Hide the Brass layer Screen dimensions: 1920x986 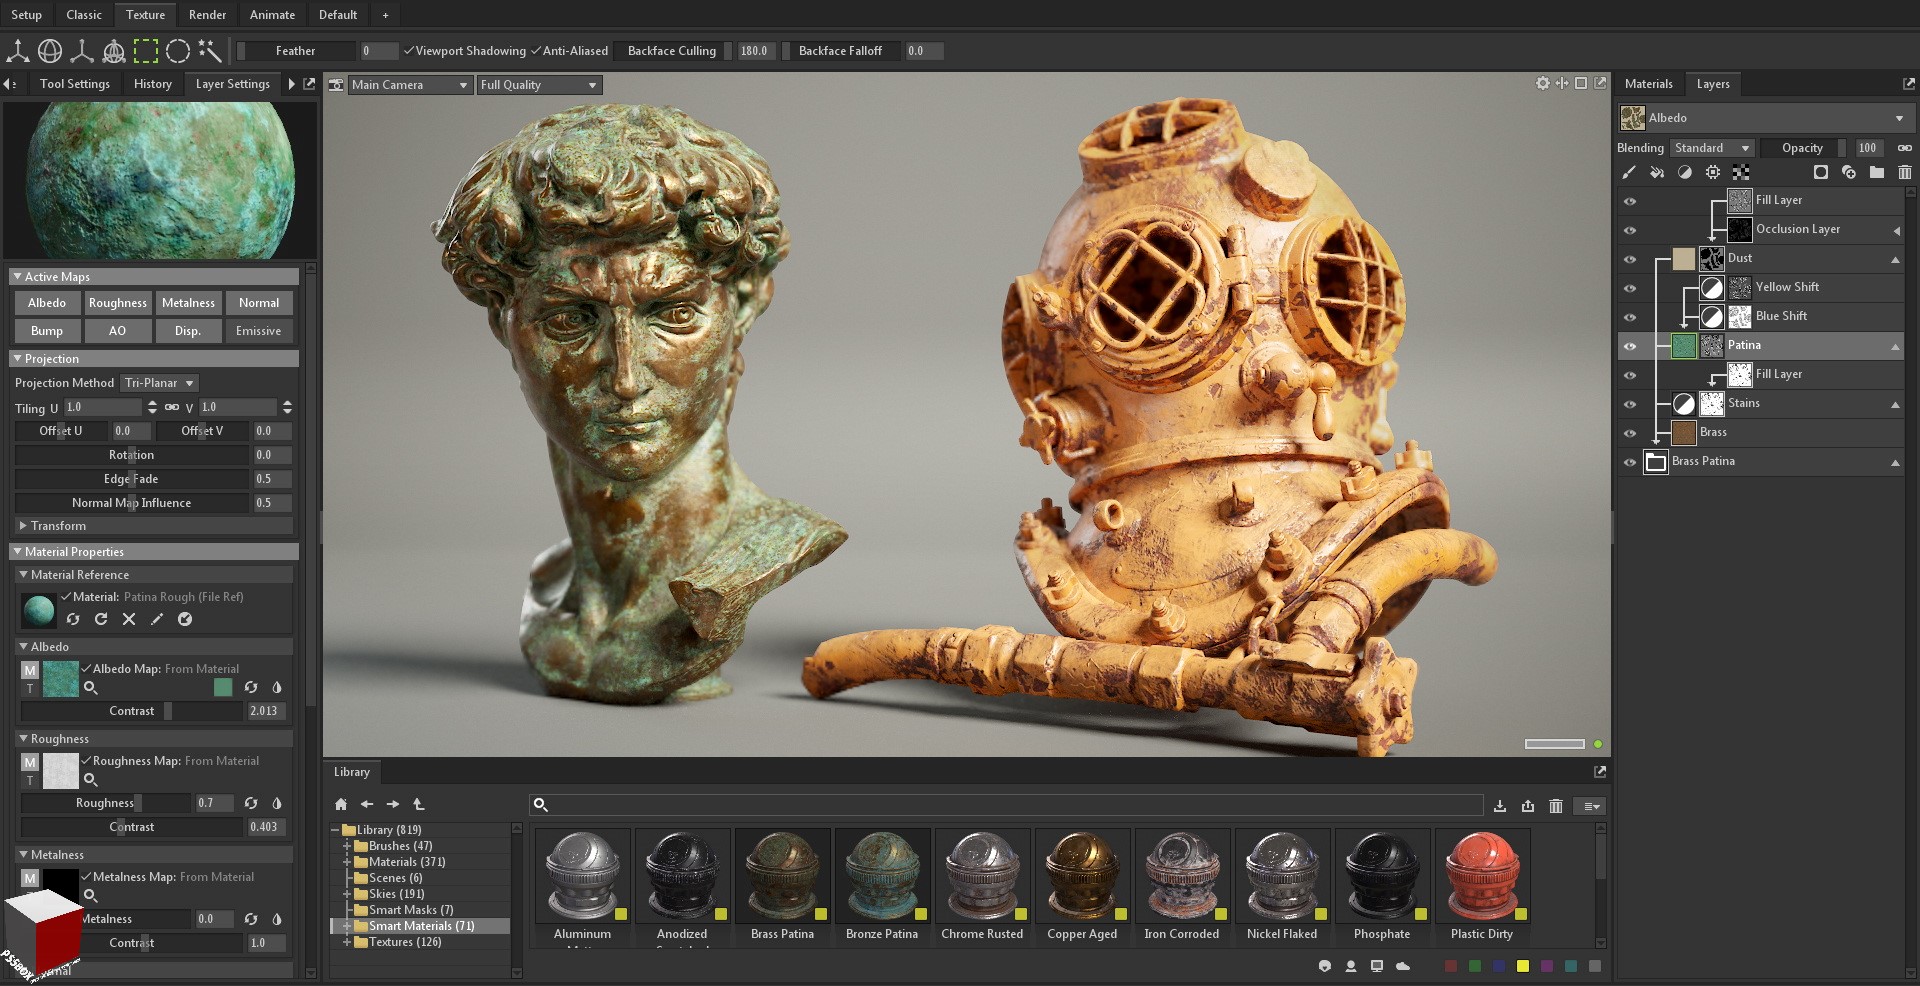[x=1630, y=433]
